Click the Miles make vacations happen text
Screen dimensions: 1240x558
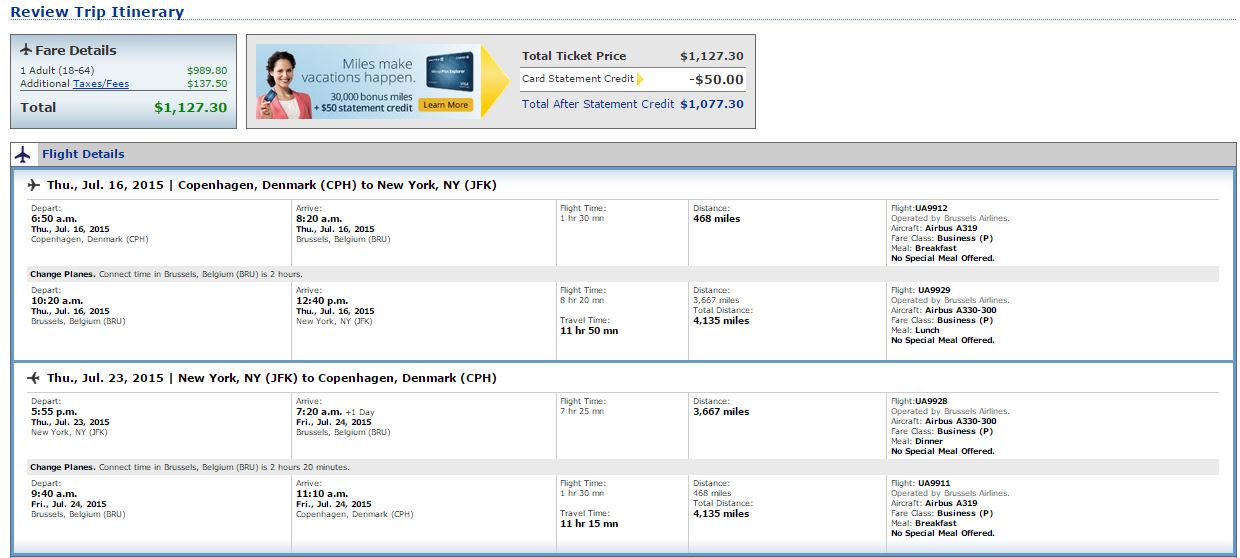(371, 71)
